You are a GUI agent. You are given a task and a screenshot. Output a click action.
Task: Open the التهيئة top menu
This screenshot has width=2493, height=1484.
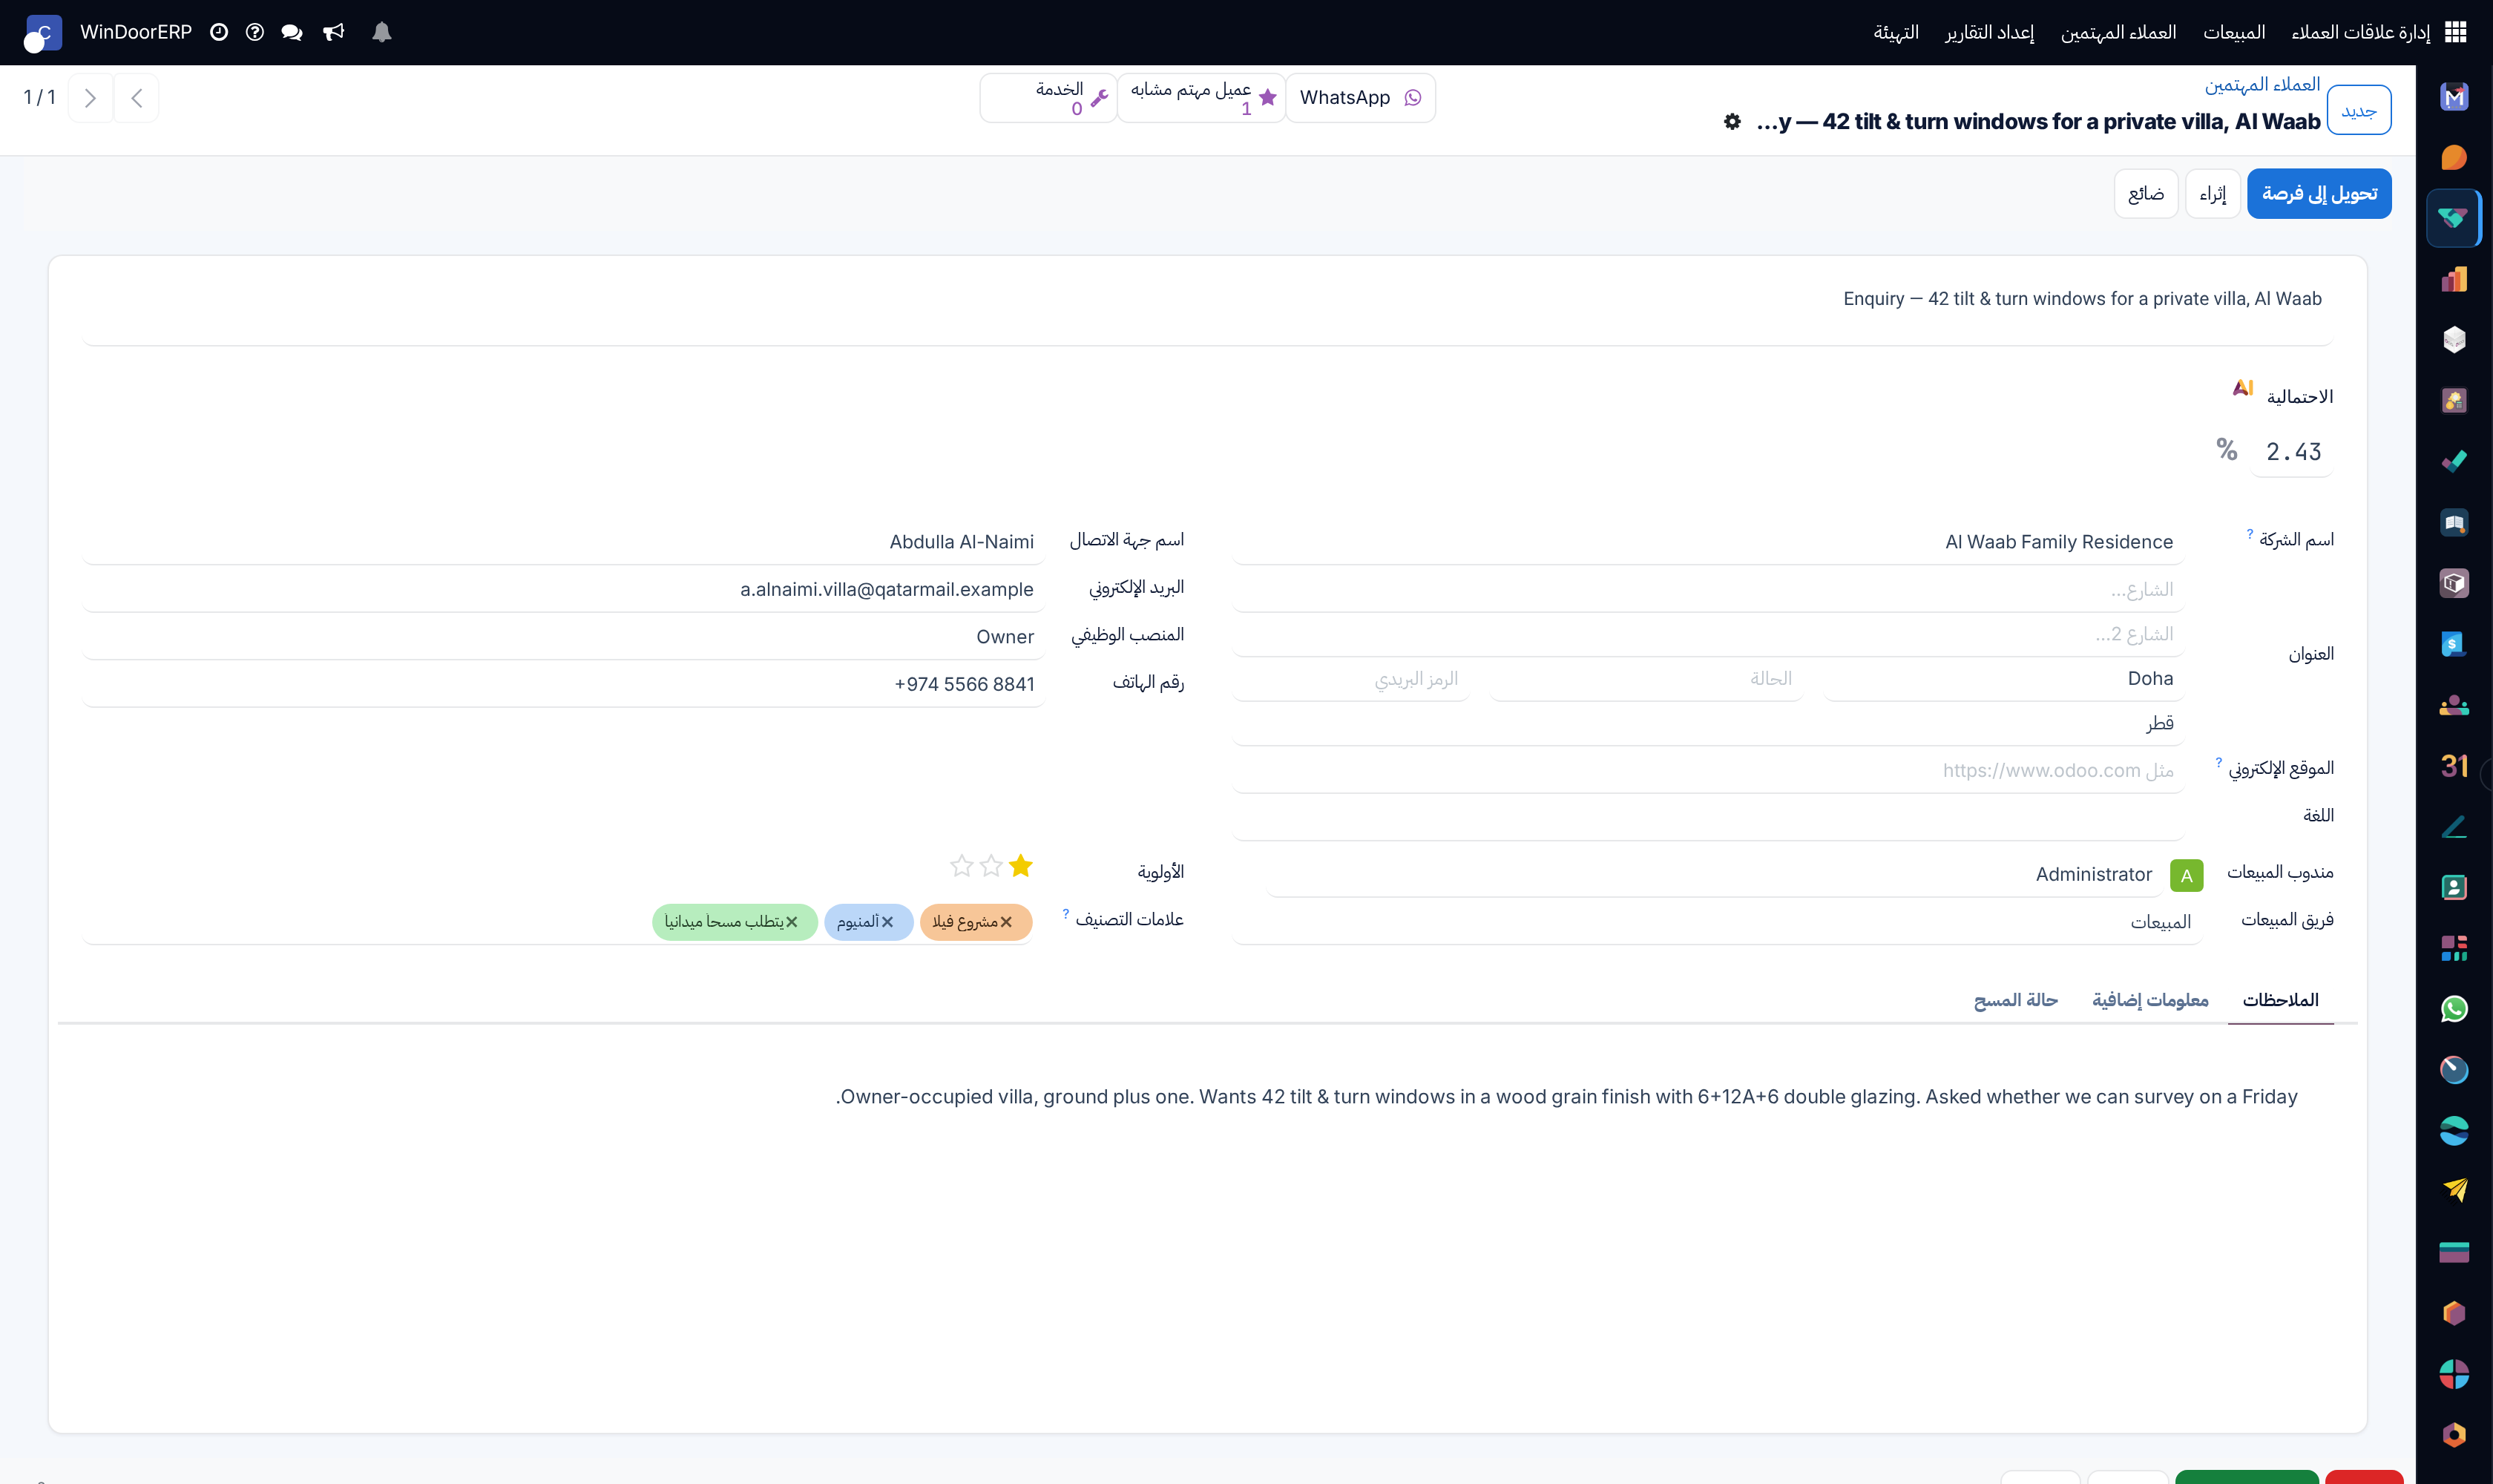pos(1896,32)
